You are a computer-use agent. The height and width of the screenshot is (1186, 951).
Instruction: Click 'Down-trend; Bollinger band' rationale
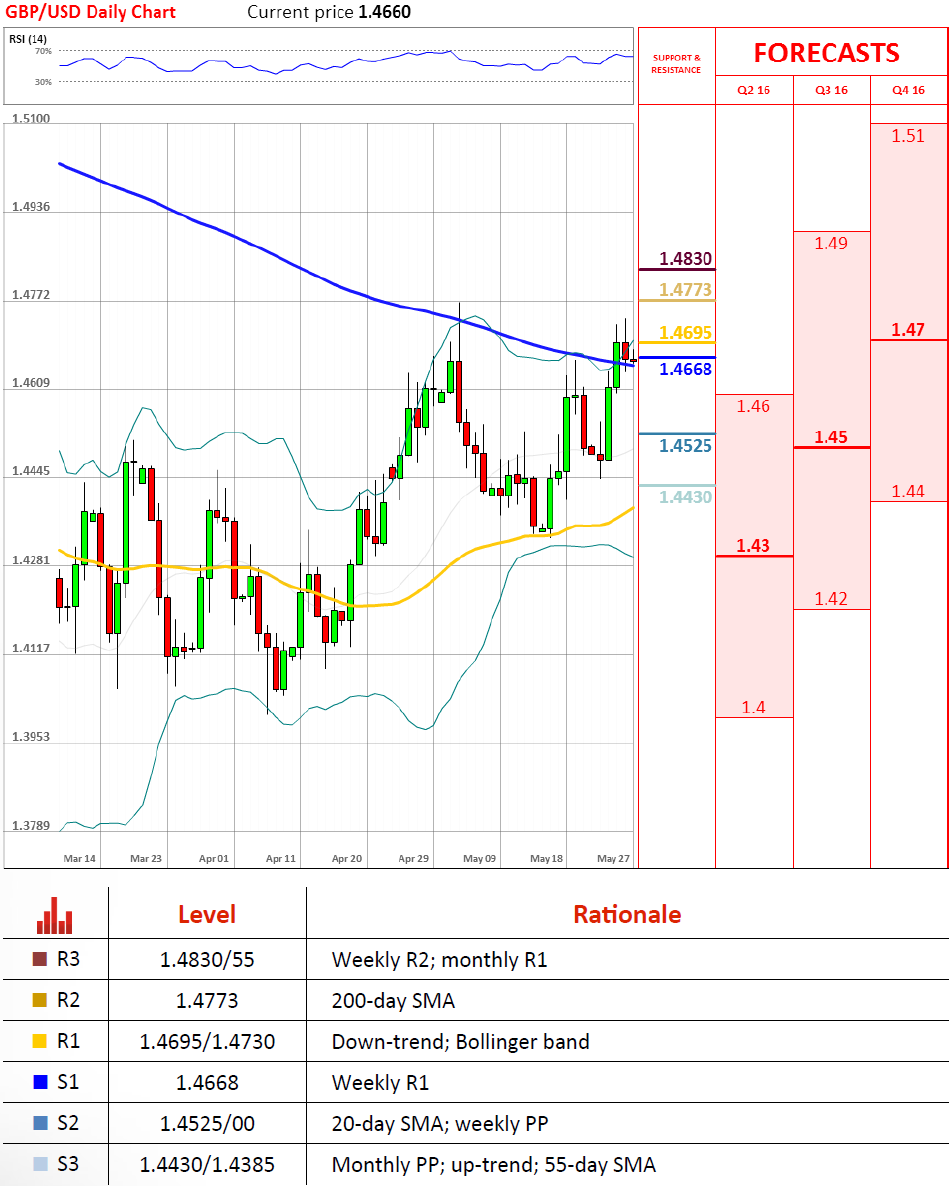461,1042
